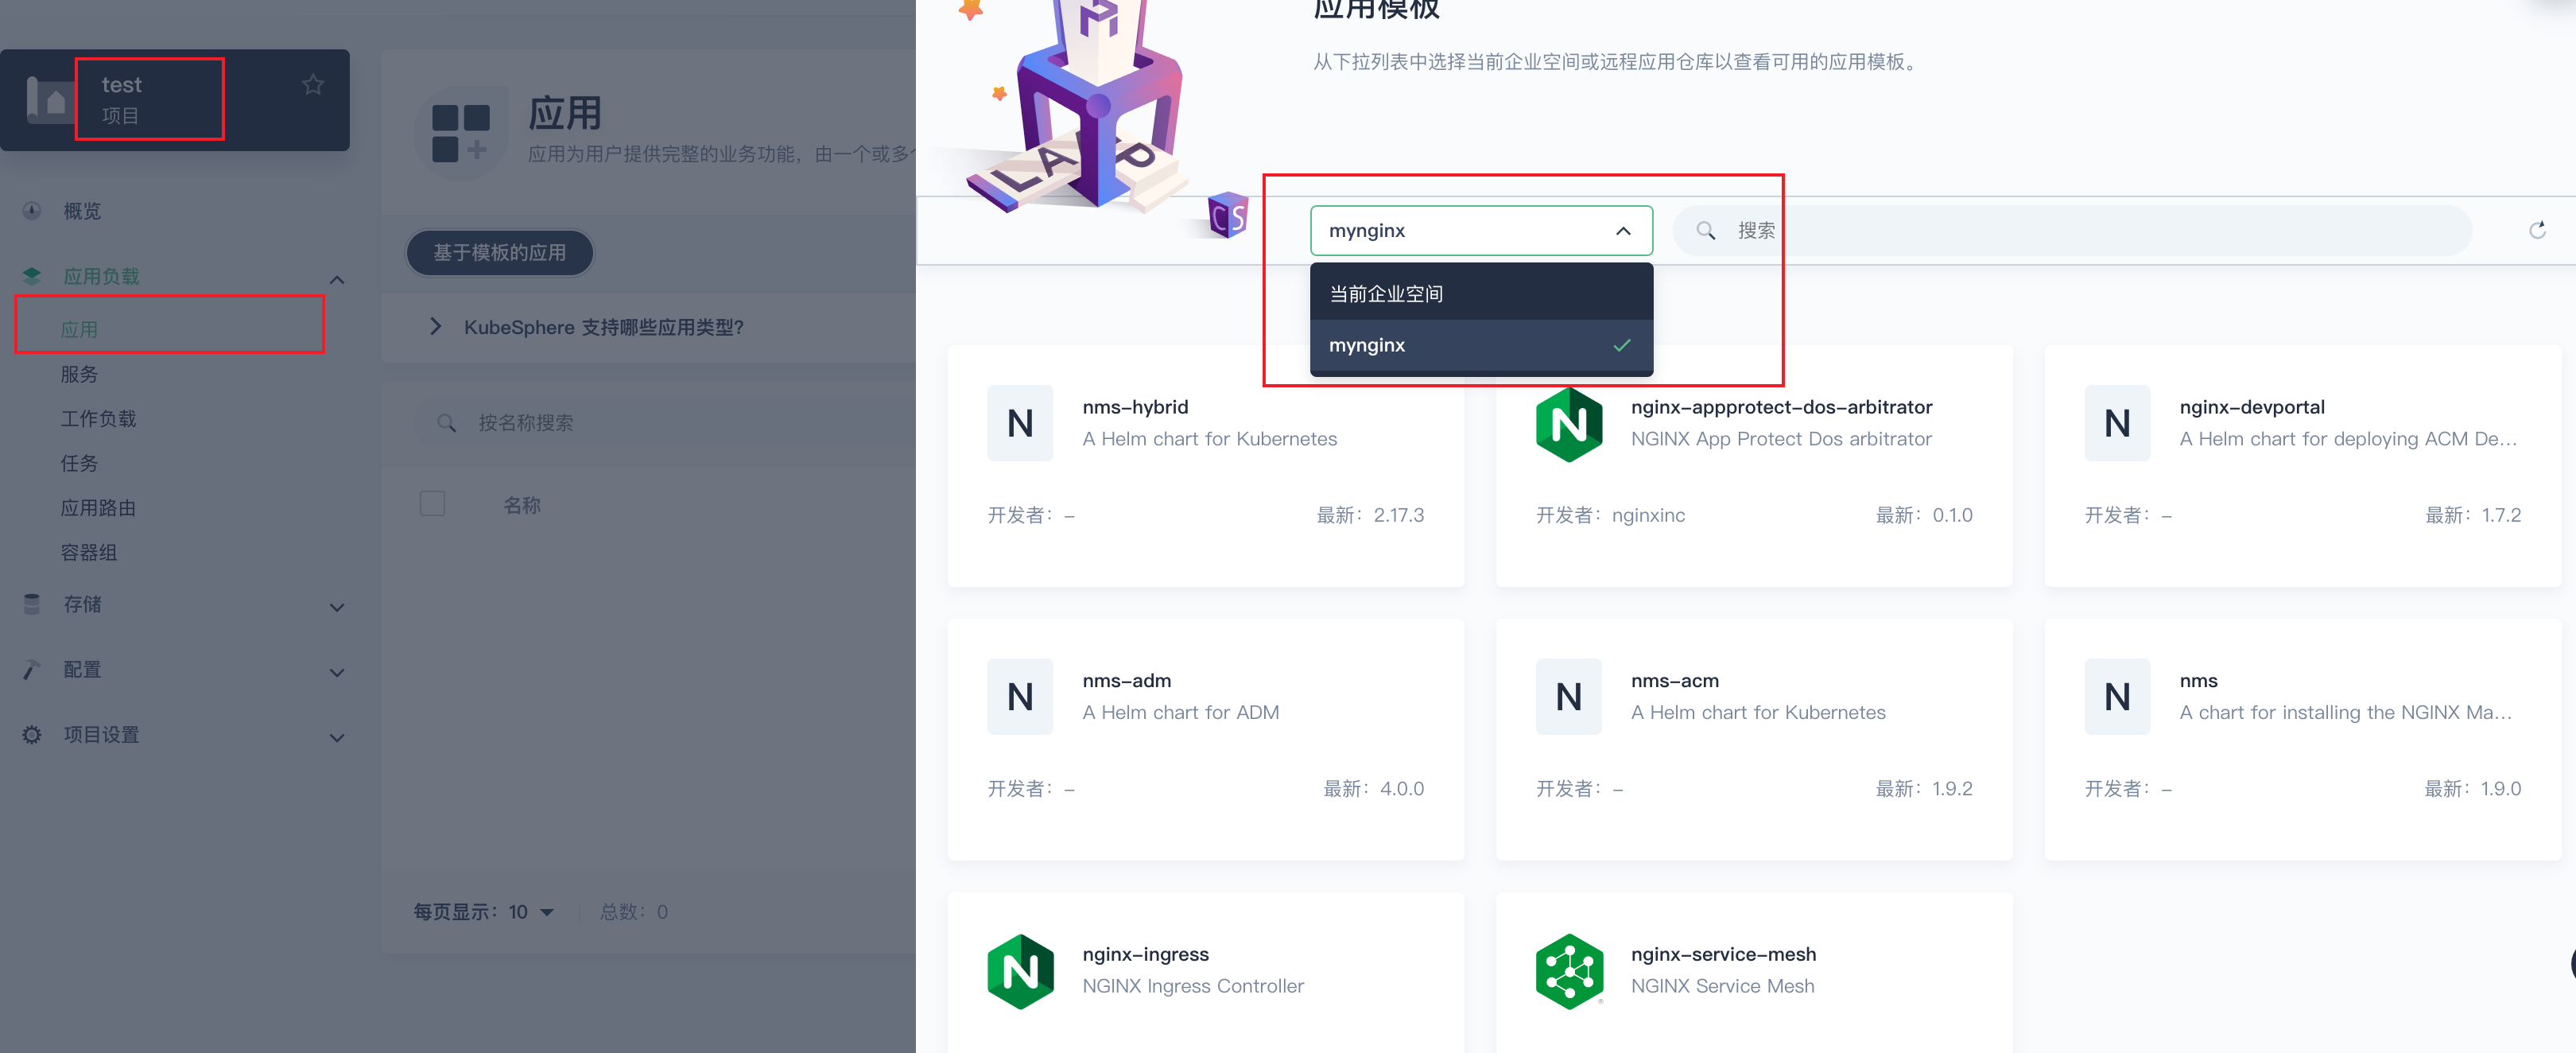Click the app template 搜索 input field
The image size is (2576, 1053).
point(2073,231)
